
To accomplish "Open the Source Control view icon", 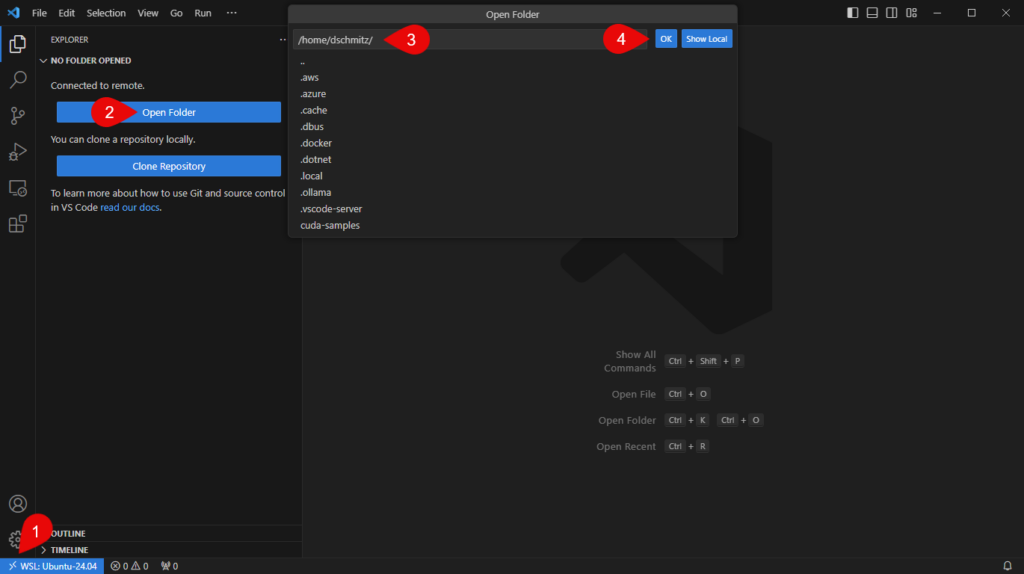I will [x=18, y=116].
